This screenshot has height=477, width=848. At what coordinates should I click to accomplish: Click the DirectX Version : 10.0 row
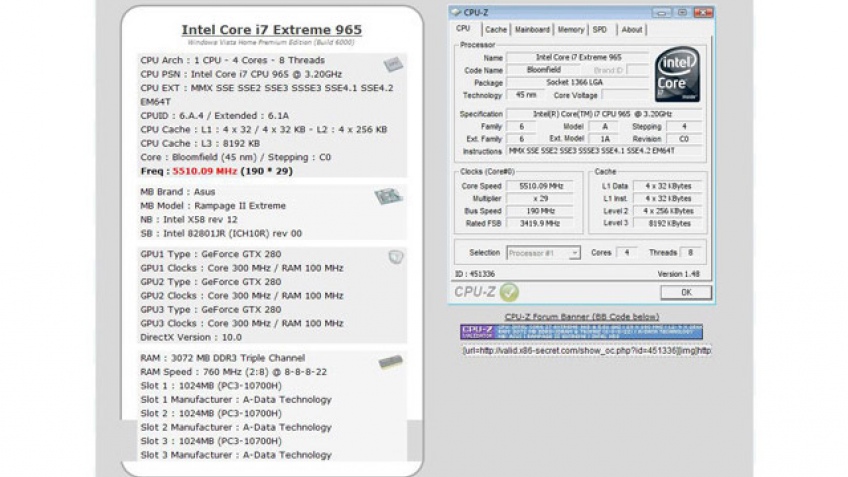coord(191,337)
